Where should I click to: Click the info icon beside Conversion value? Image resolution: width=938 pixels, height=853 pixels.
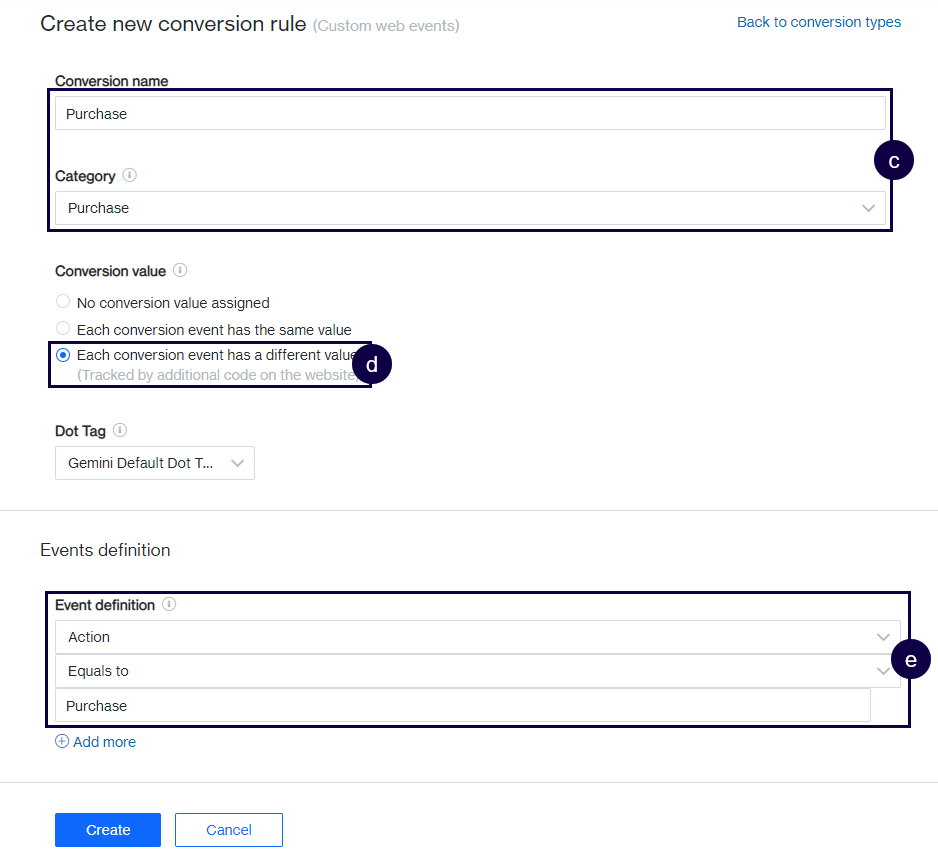tap(180, 270)
